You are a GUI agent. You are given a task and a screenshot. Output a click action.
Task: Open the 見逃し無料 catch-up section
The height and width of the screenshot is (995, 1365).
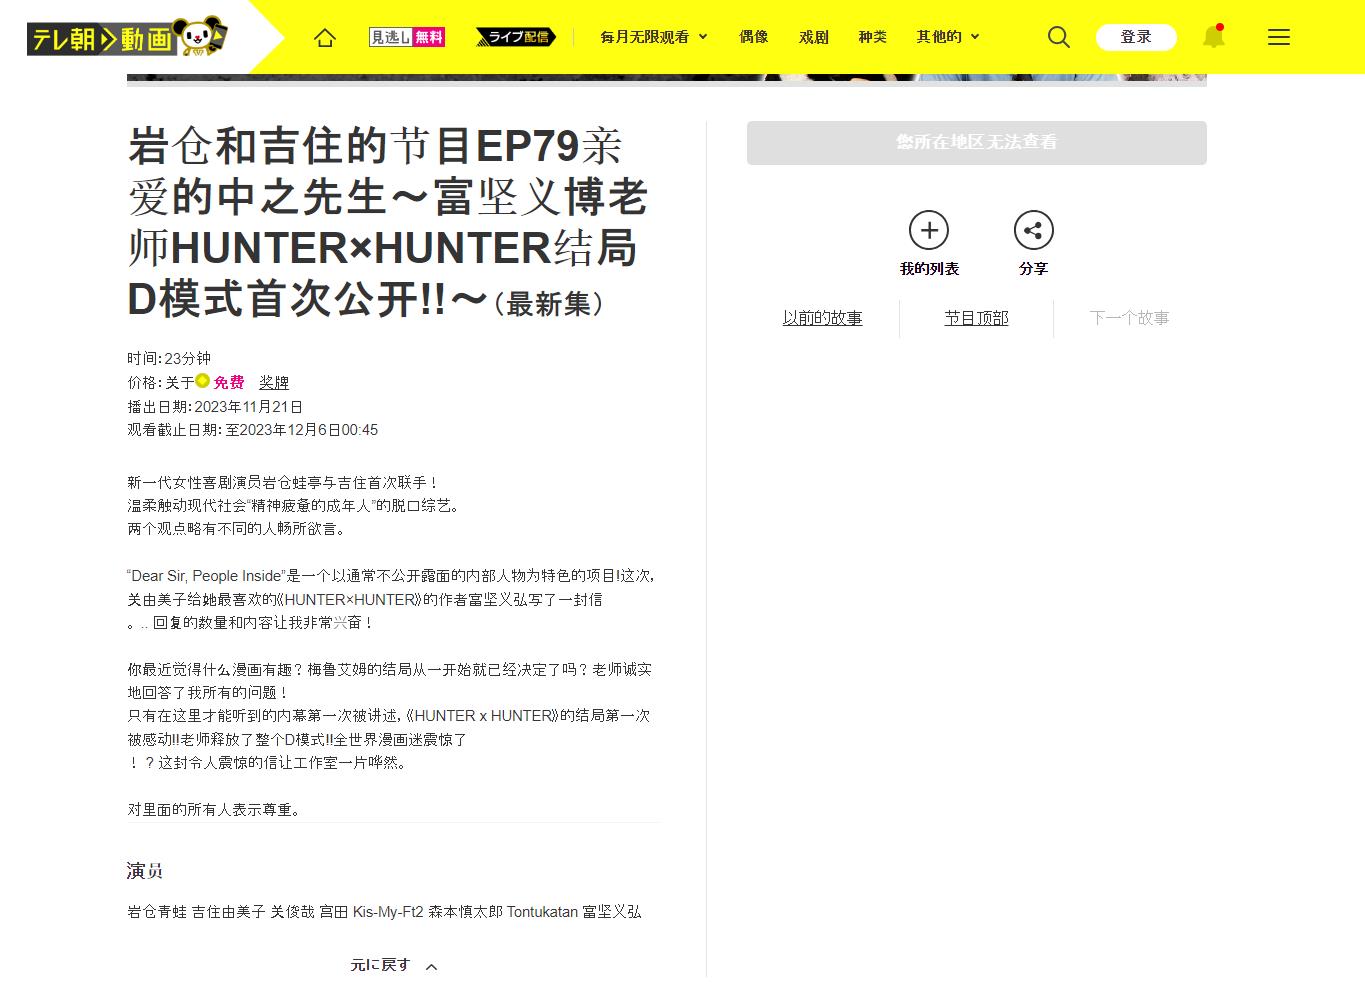click(407, 37)
